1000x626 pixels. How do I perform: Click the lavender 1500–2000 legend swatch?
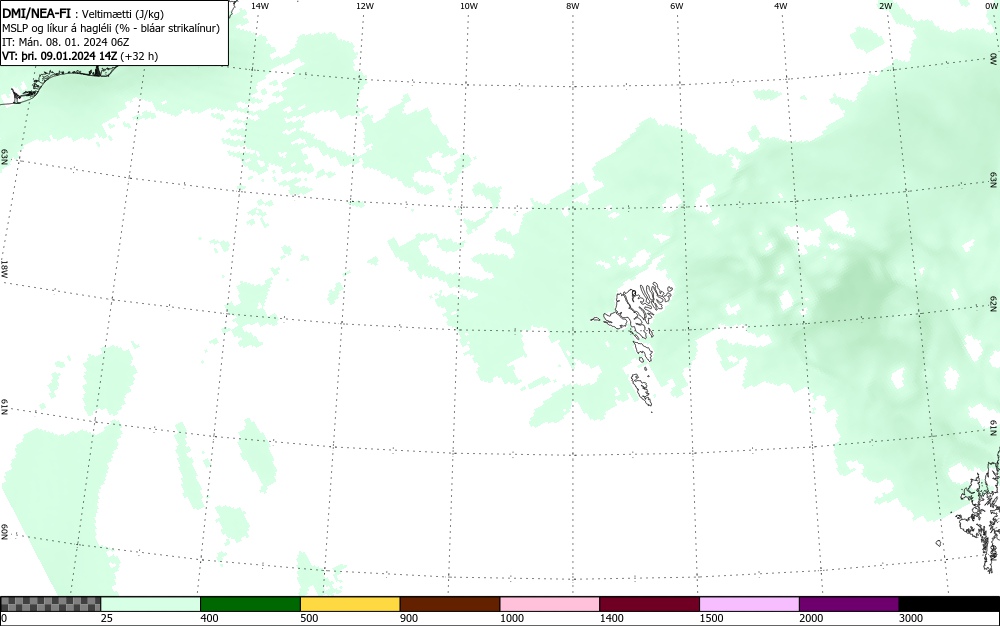749,604
